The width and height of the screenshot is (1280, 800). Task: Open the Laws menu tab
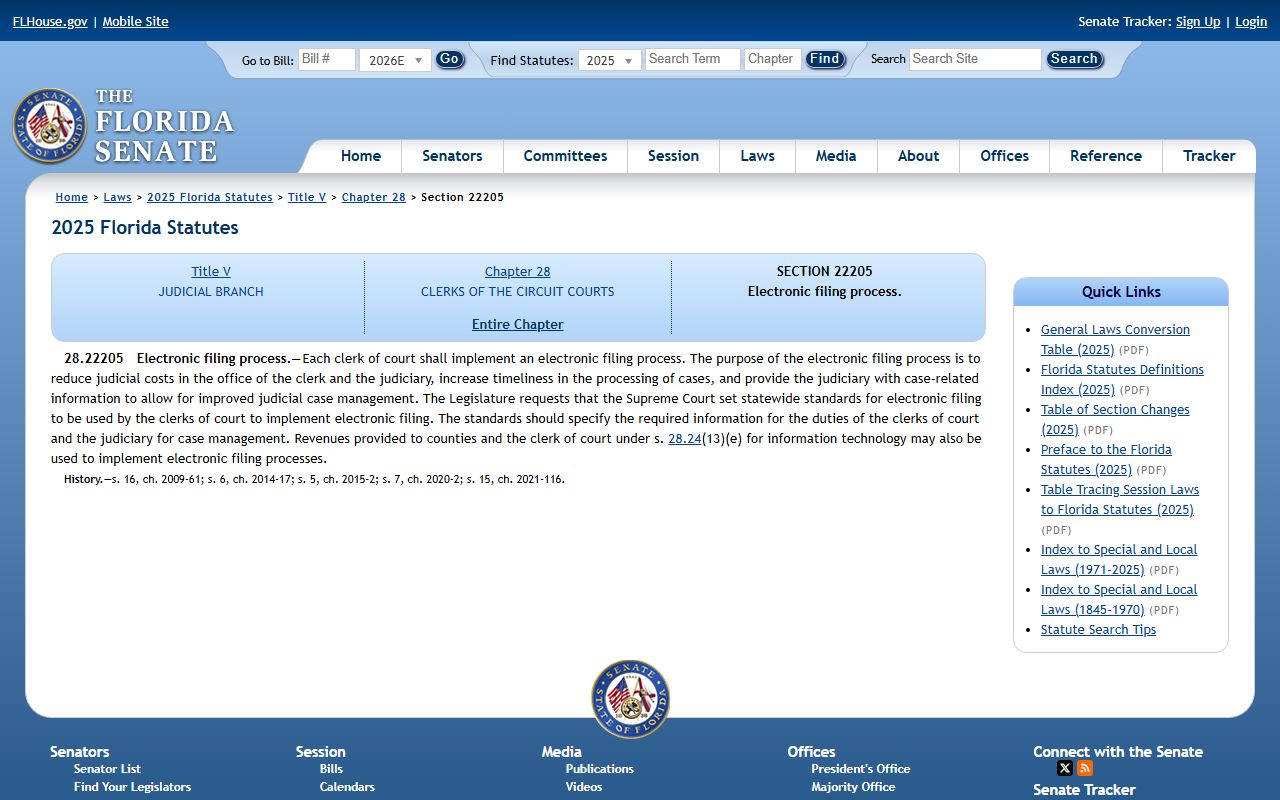point(757,156)
